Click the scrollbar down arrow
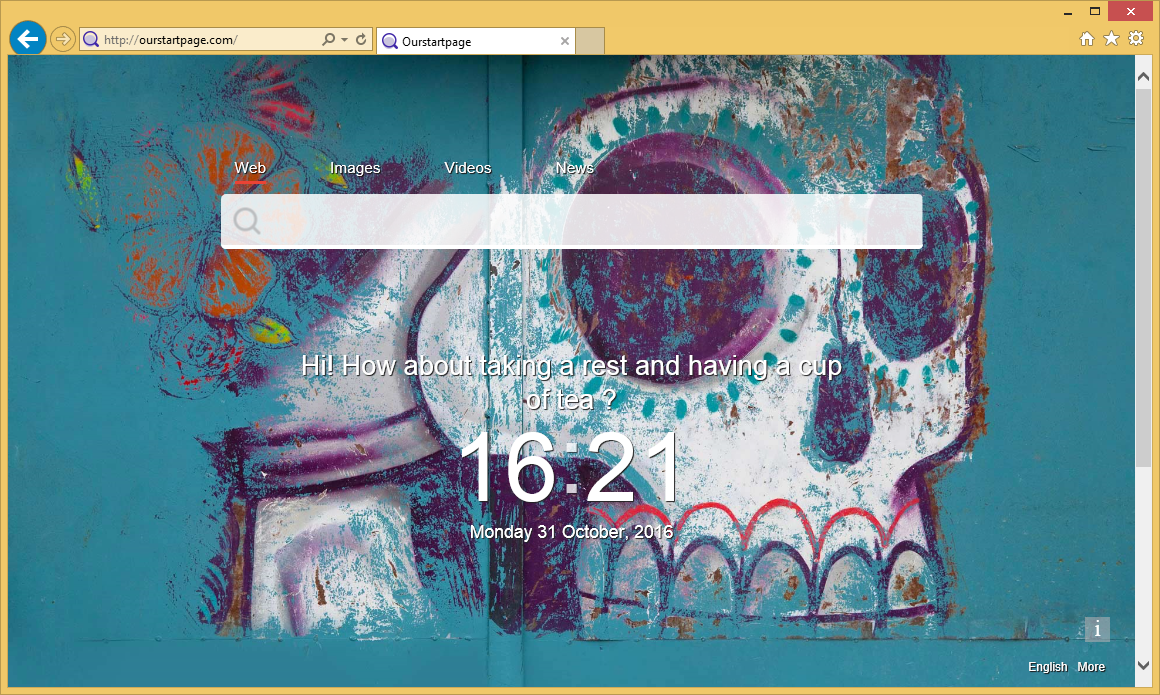Screen dimensions: 1160x695 coord(1143,665)
